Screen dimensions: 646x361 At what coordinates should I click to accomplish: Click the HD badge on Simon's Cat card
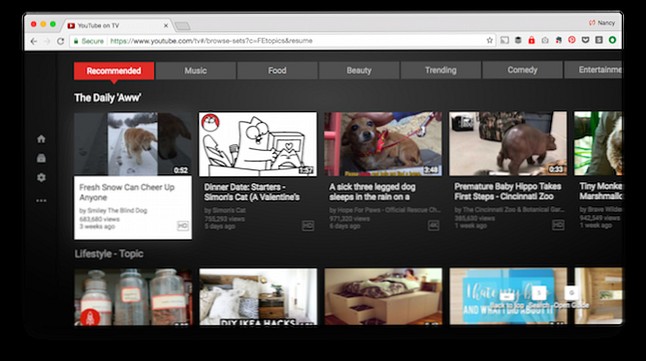308,225
